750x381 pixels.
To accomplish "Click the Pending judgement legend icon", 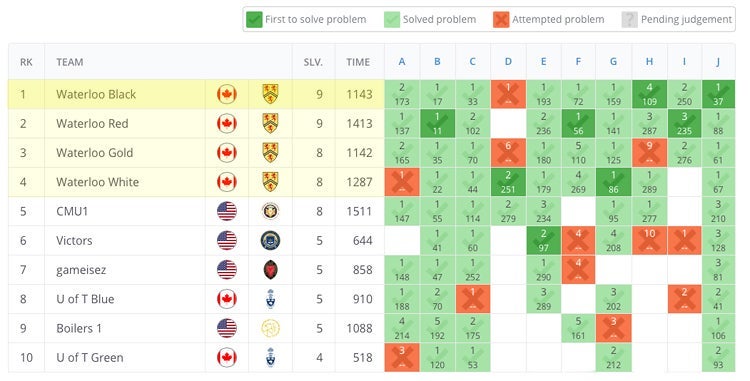I will pos(629,20).
